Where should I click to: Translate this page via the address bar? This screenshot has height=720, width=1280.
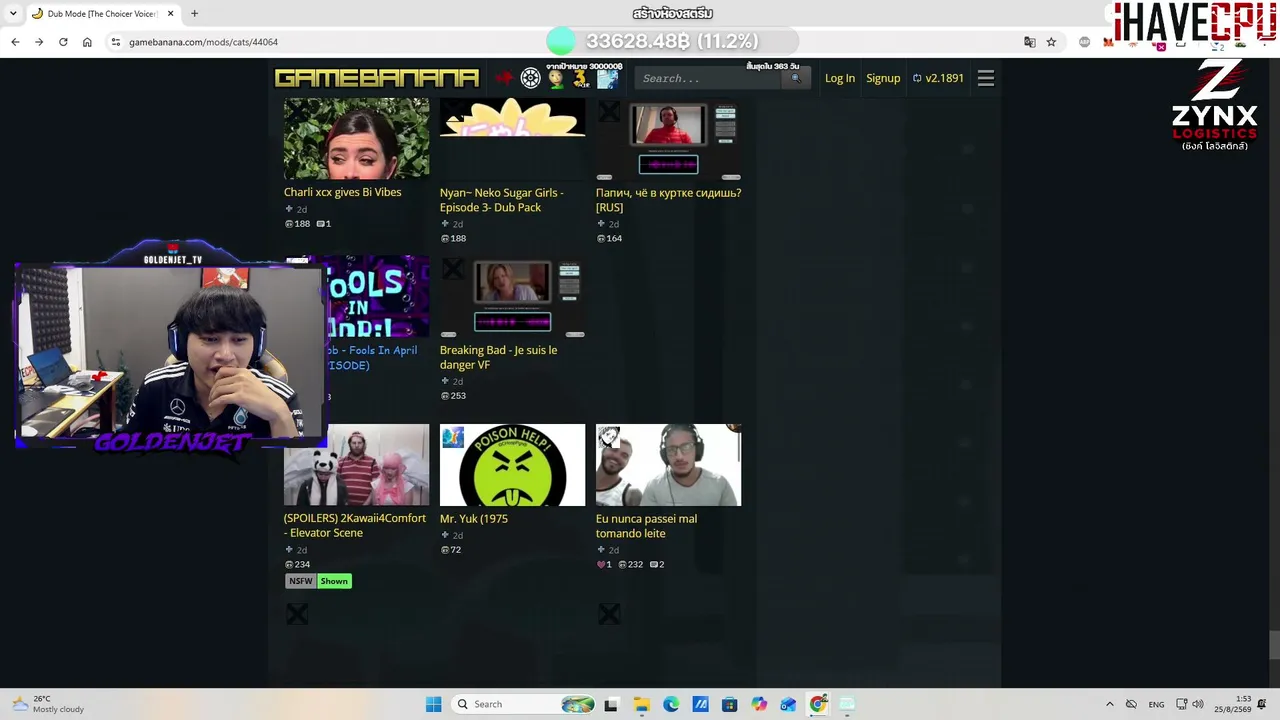[x=1030, y=42]
